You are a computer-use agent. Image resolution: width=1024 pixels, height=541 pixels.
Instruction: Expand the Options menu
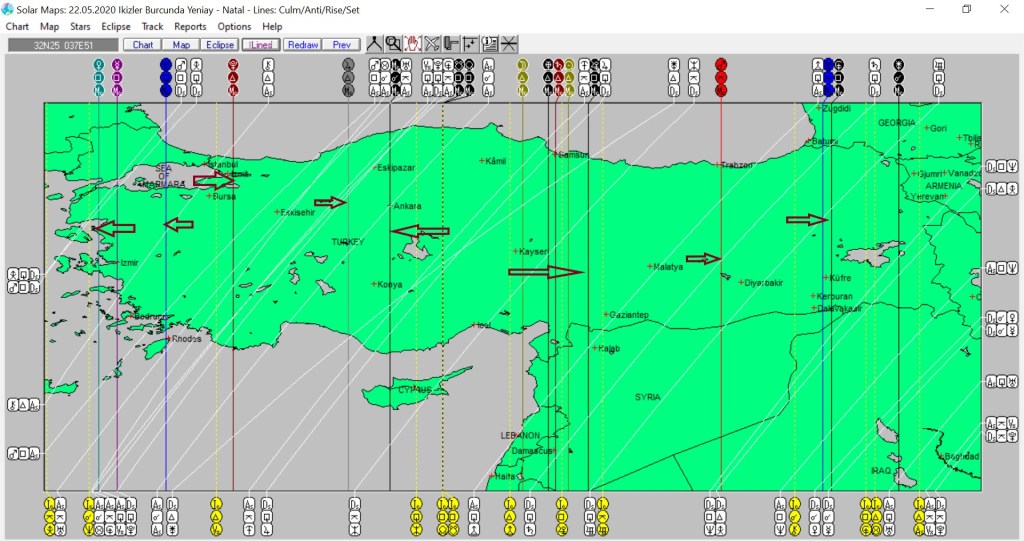(x=234, y=26)
